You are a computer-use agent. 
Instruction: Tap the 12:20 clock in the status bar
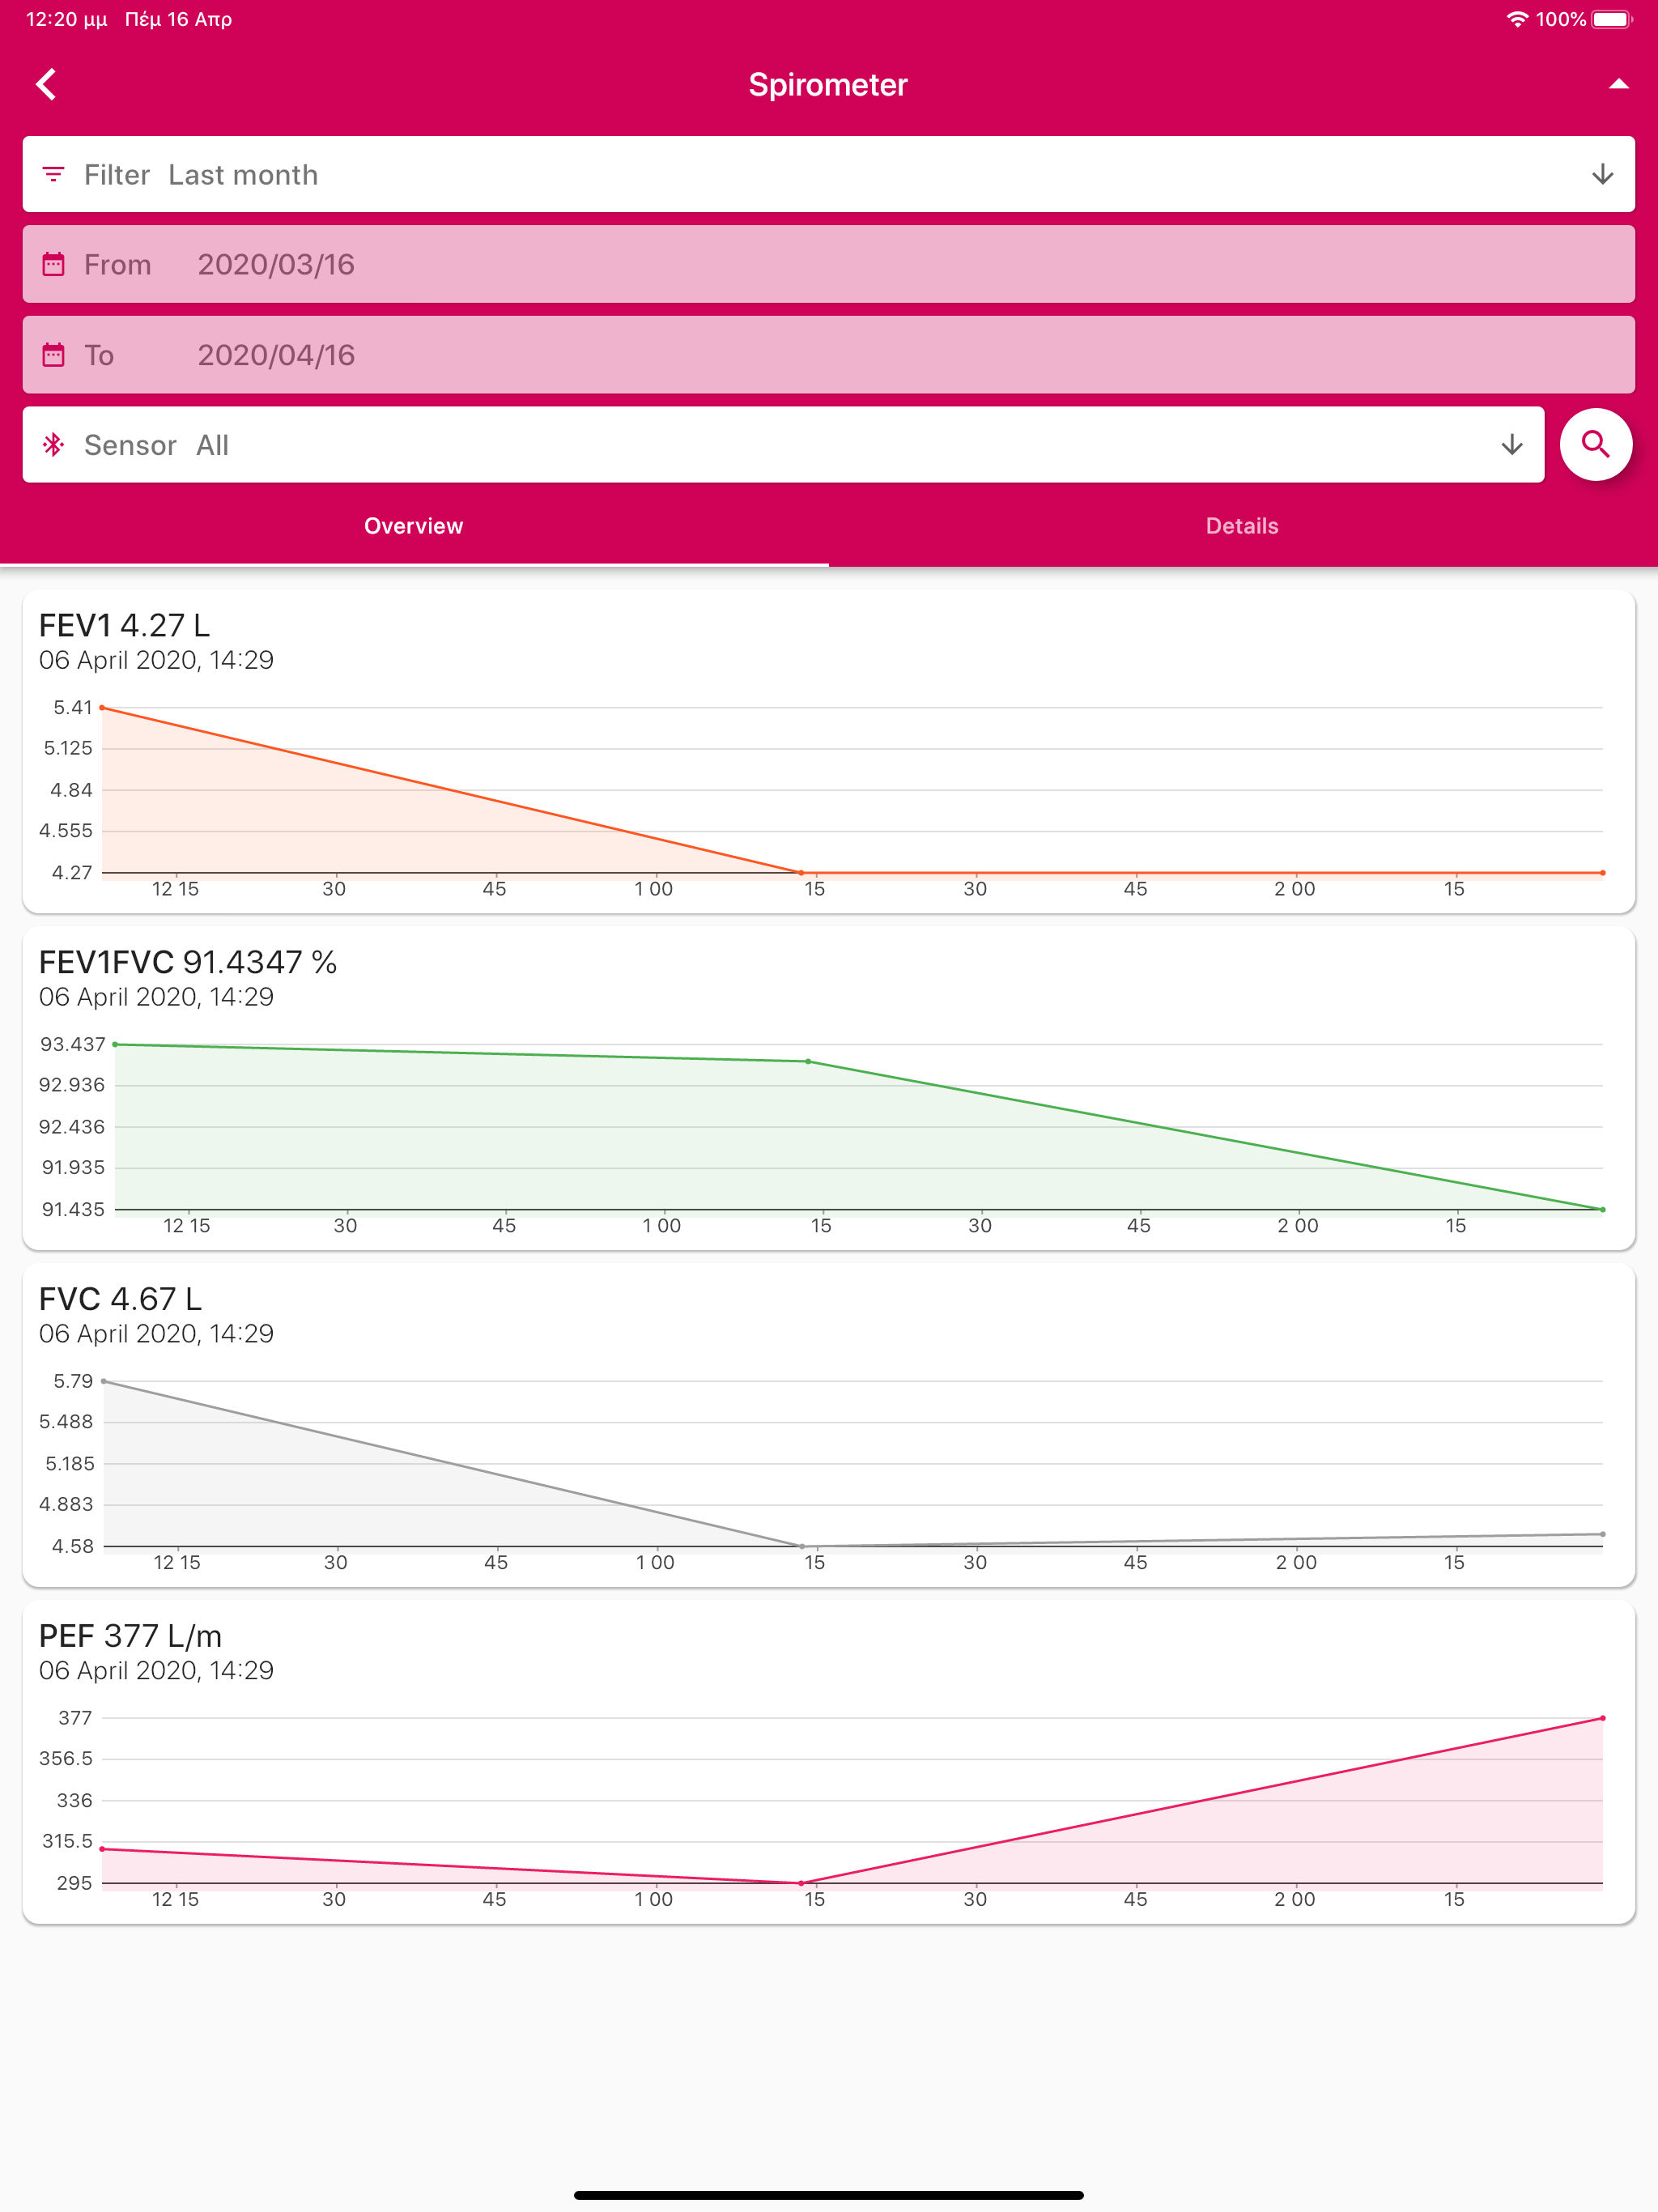[x=66, y=19]
